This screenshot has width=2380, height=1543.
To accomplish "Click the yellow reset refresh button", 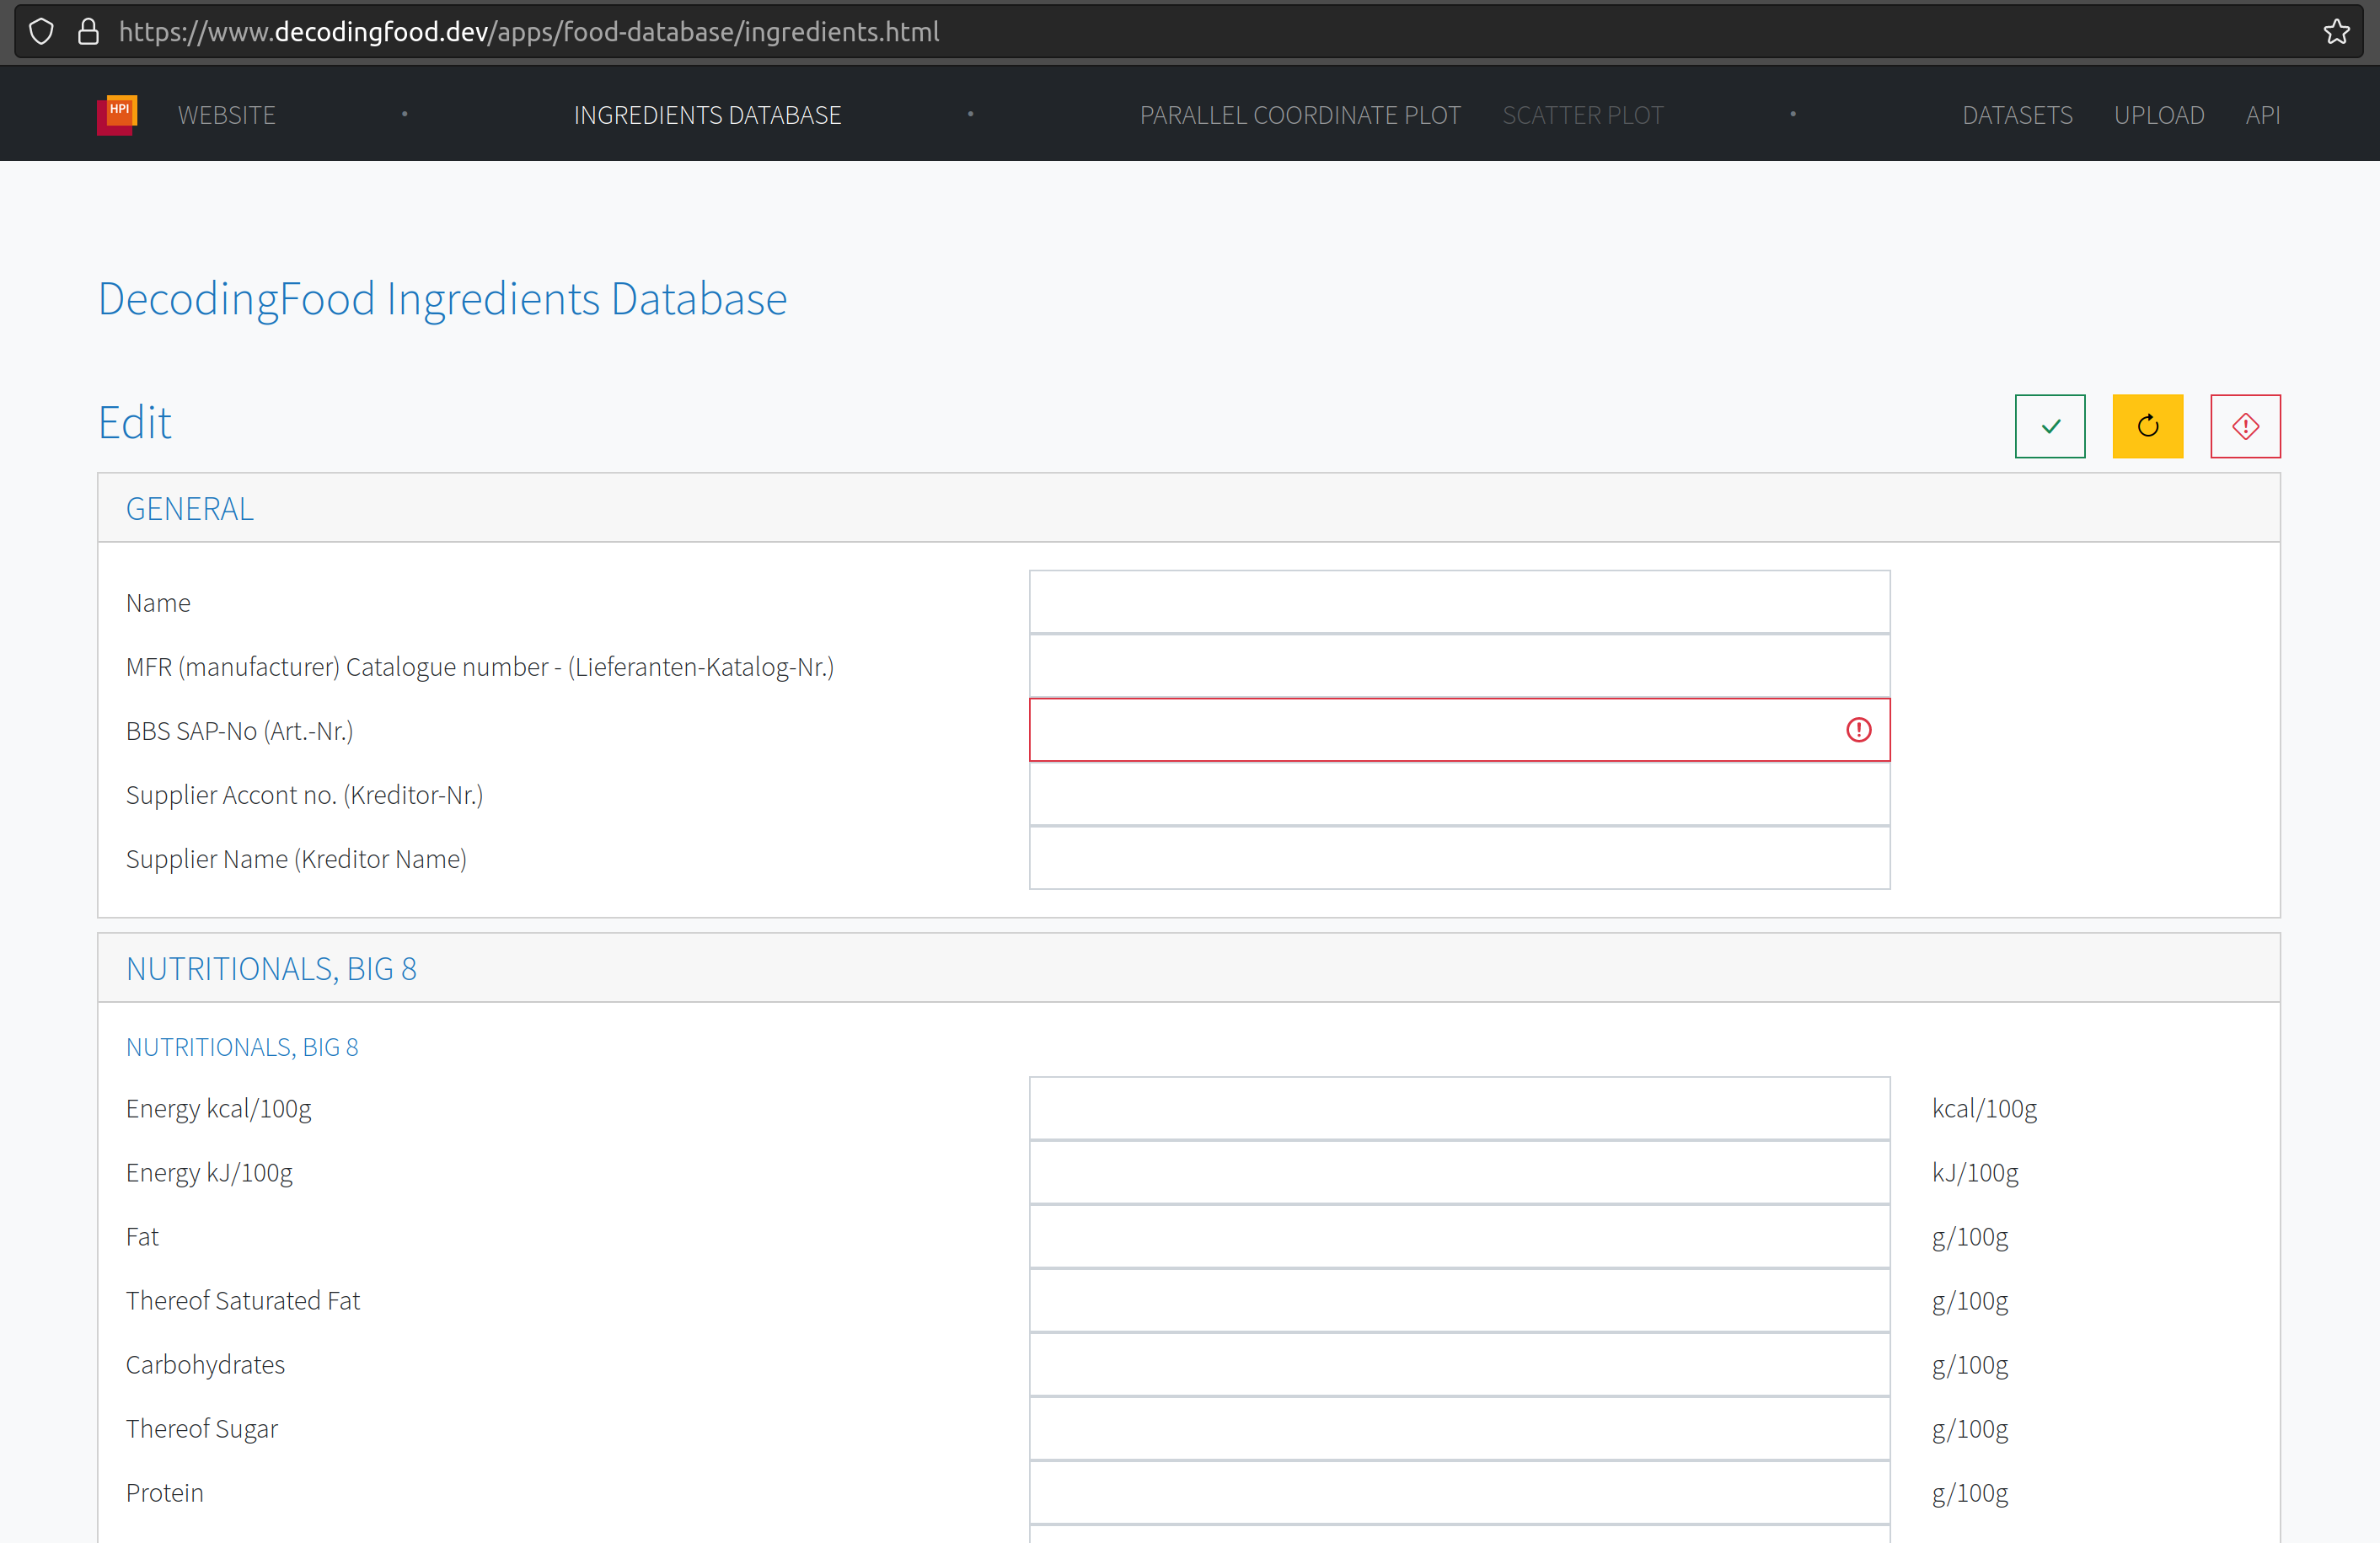I will tap(2147, 426).
